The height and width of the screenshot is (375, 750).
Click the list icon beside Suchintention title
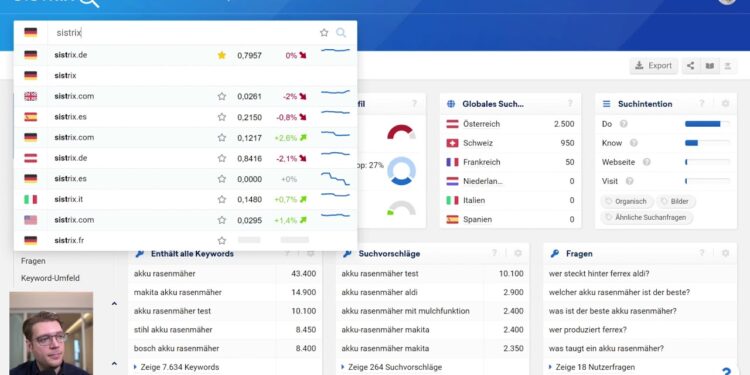pyautogui.click(x=607, y=104)
